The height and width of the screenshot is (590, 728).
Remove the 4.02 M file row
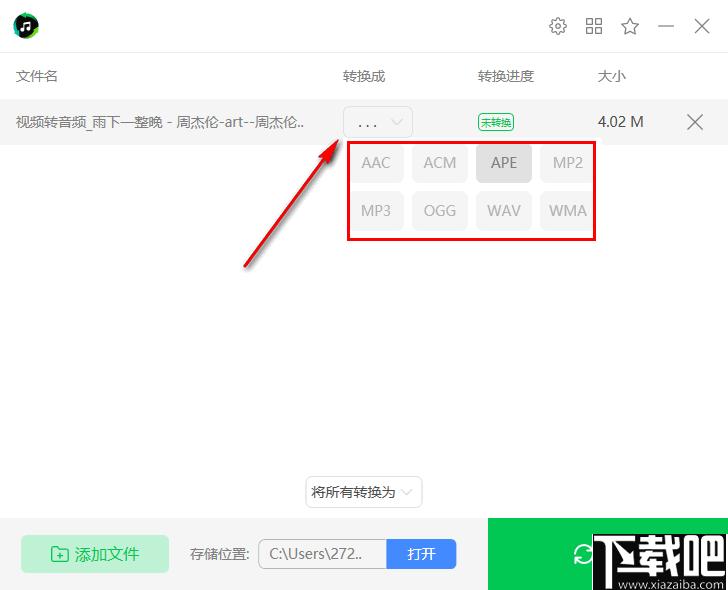[695, 122]
